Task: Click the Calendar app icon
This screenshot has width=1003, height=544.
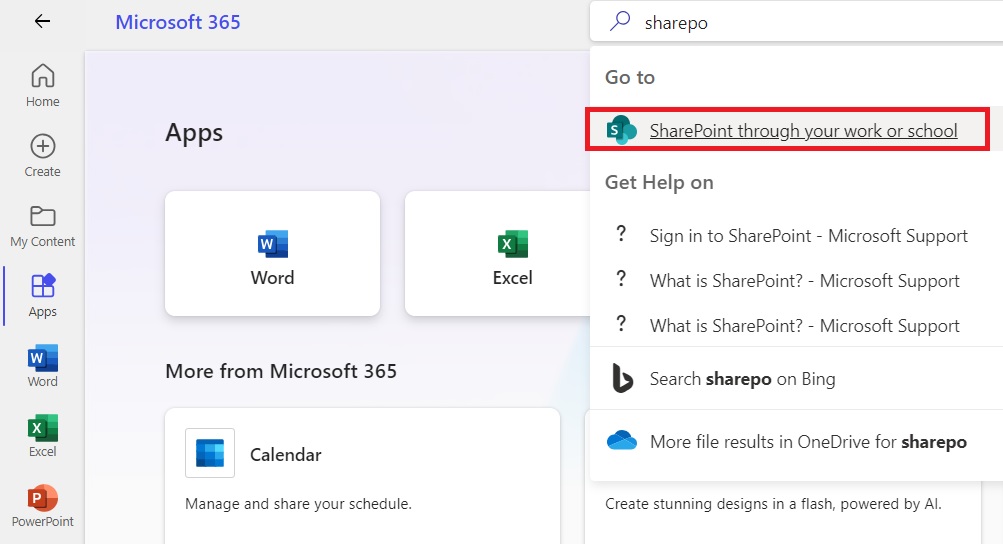Action: tap(210, 453)
